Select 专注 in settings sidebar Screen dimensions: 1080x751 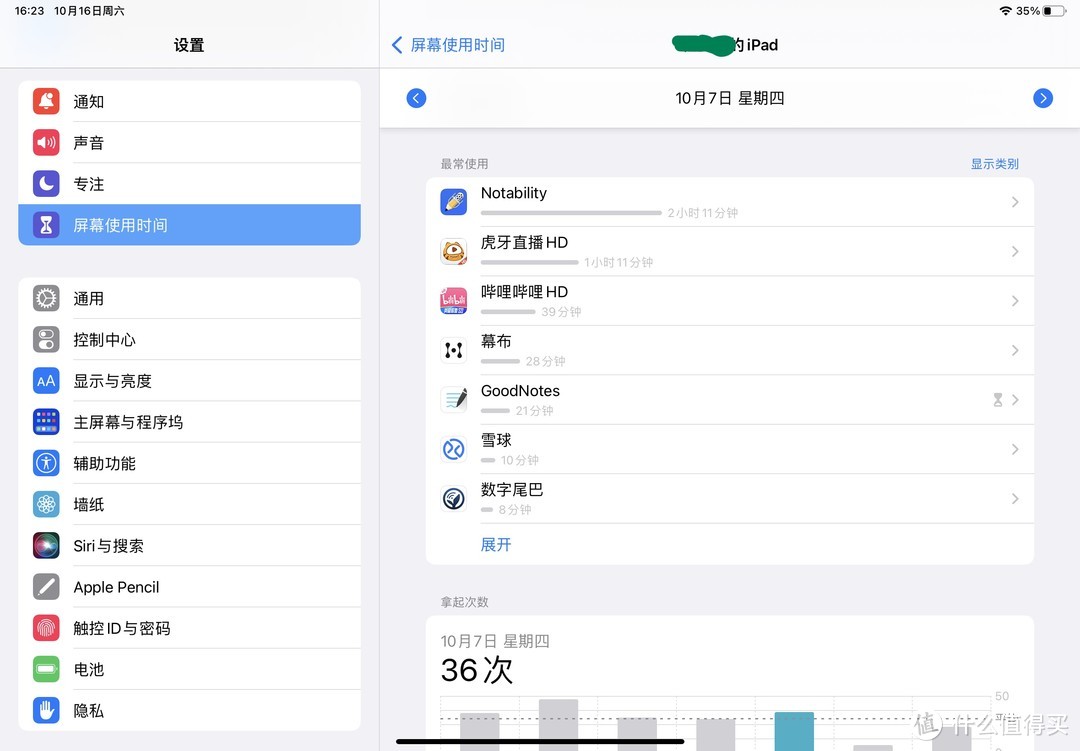(x=189, y=184)
